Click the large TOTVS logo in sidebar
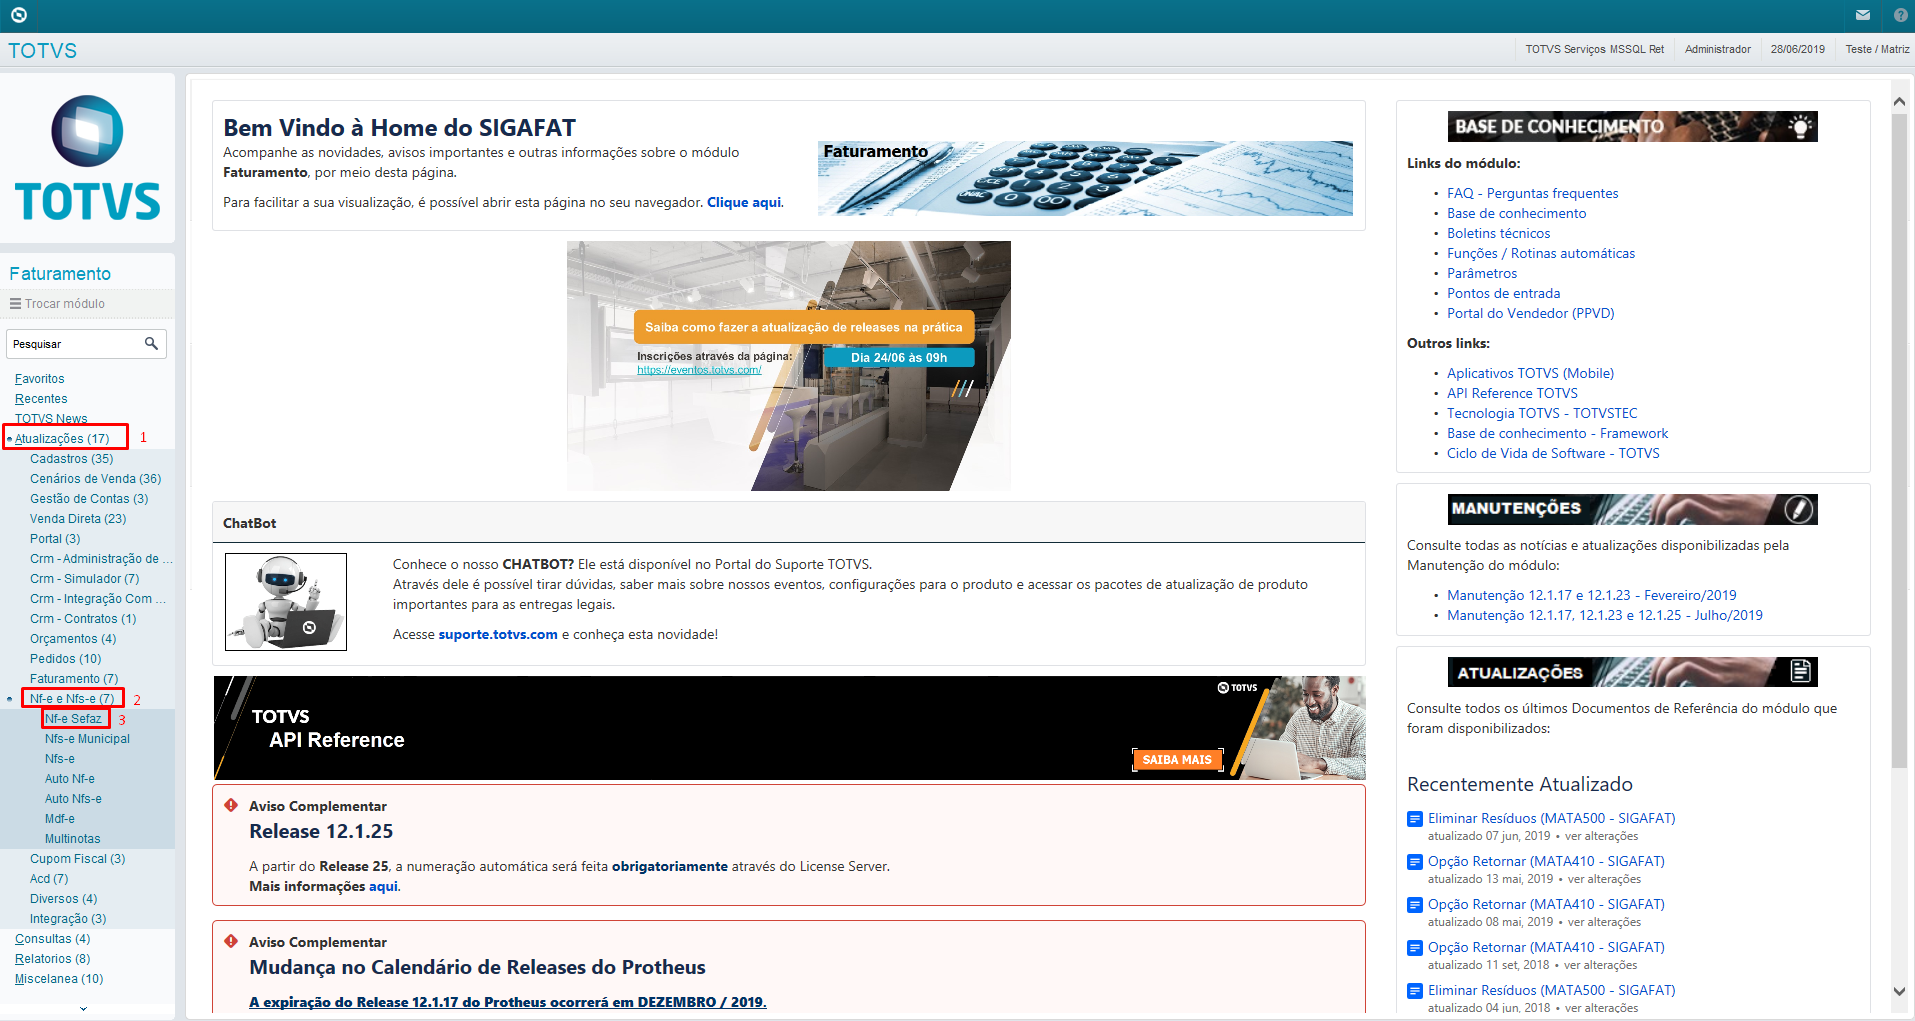This screenshot has height=1021, width=1915. [87, 158]
